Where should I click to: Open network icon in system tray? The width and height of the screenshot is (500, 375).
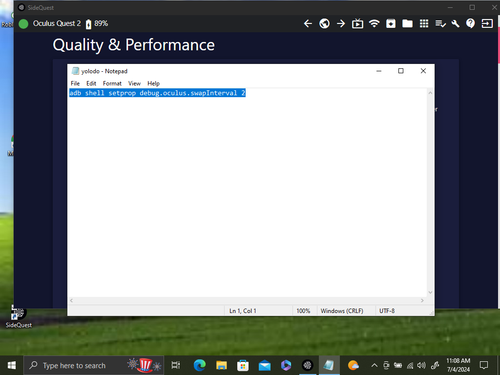pyautogui.click(x=410, y=366)
